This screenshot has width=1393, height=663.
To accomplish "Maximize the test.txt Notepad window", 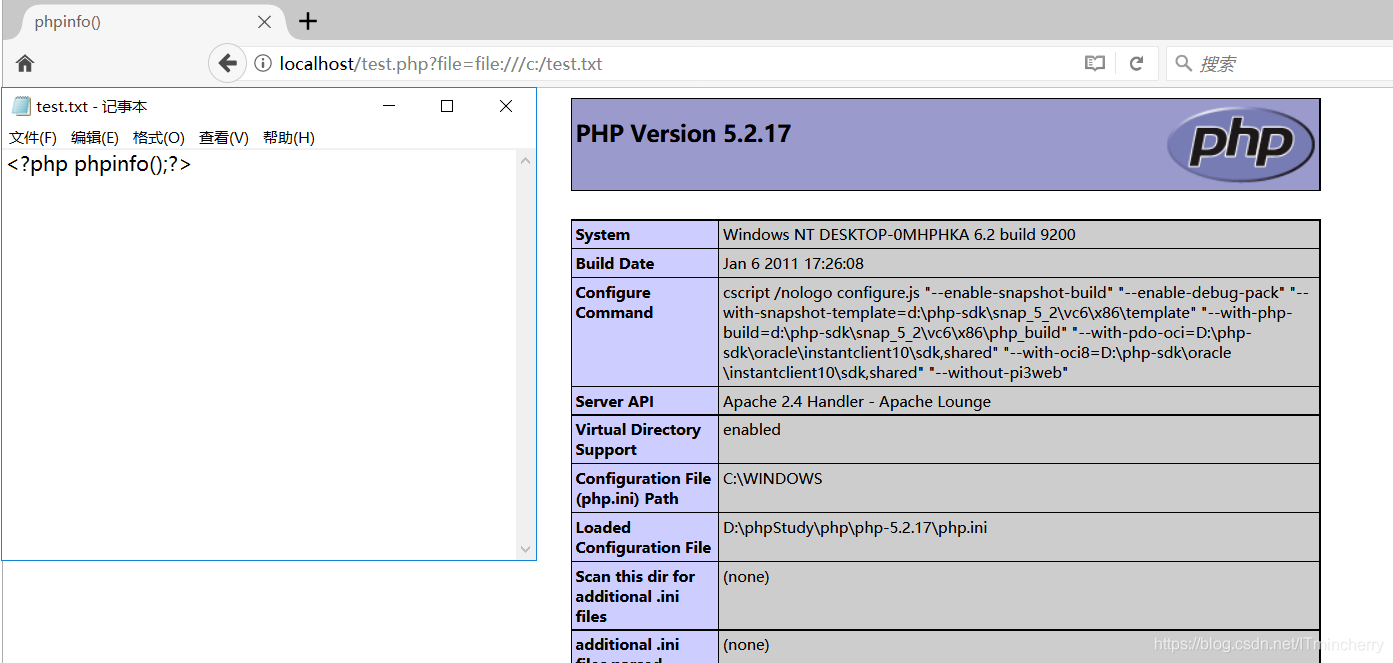I will [447, 106].
